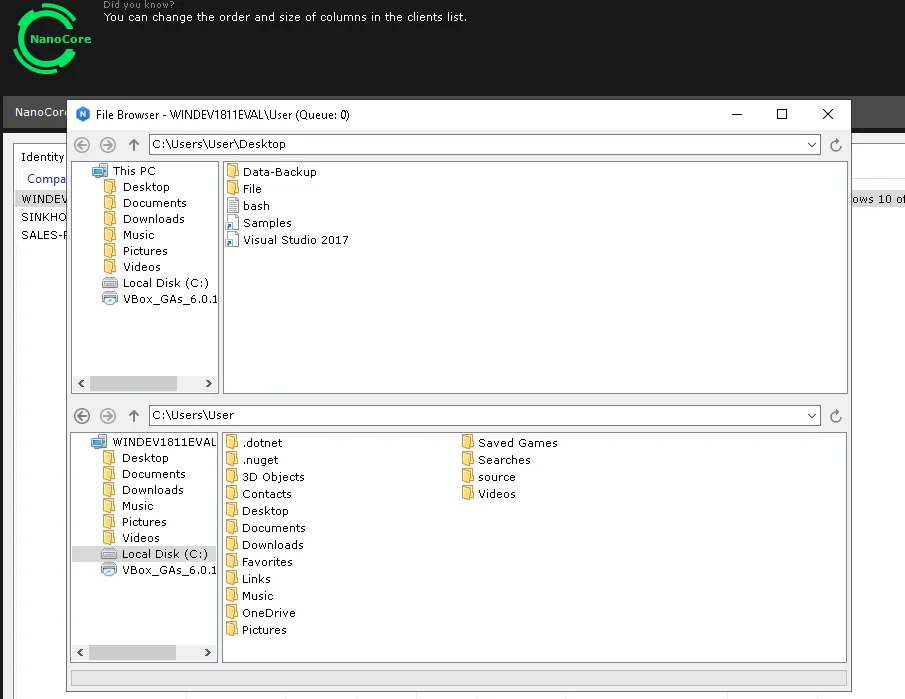Image resolution: width=905 pixels, height=699 pixels.
Task: Select Downloads under This PC
Action: point(144,219)
